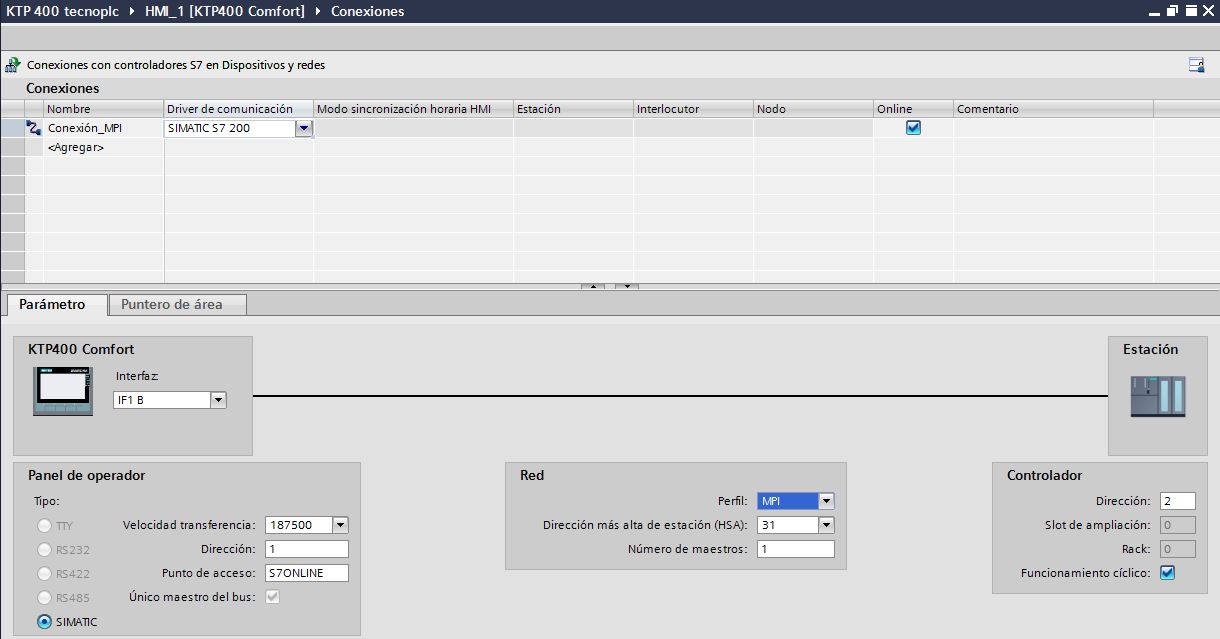Click the up arrow on the pane divider
Image resolution: width=1220 pixels, height=639 pixels.
coord(593,285)
